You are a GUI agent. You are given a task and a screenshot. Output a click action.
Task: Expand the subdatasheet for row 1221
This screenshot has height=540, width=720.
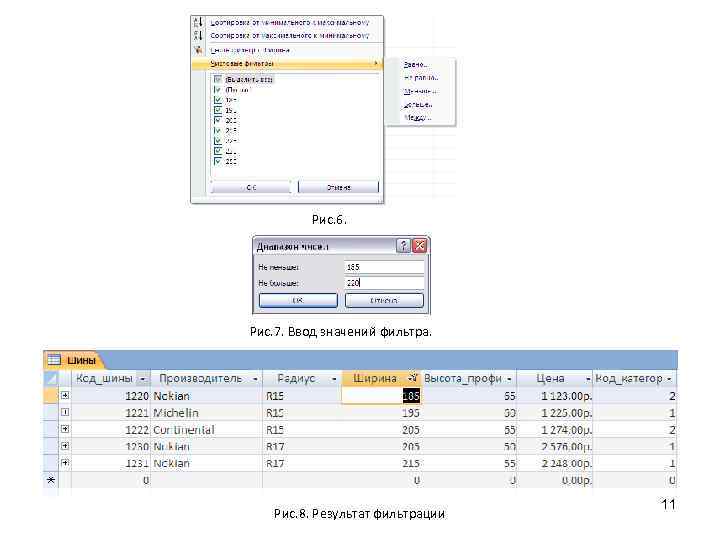click(x=65, y=412)
